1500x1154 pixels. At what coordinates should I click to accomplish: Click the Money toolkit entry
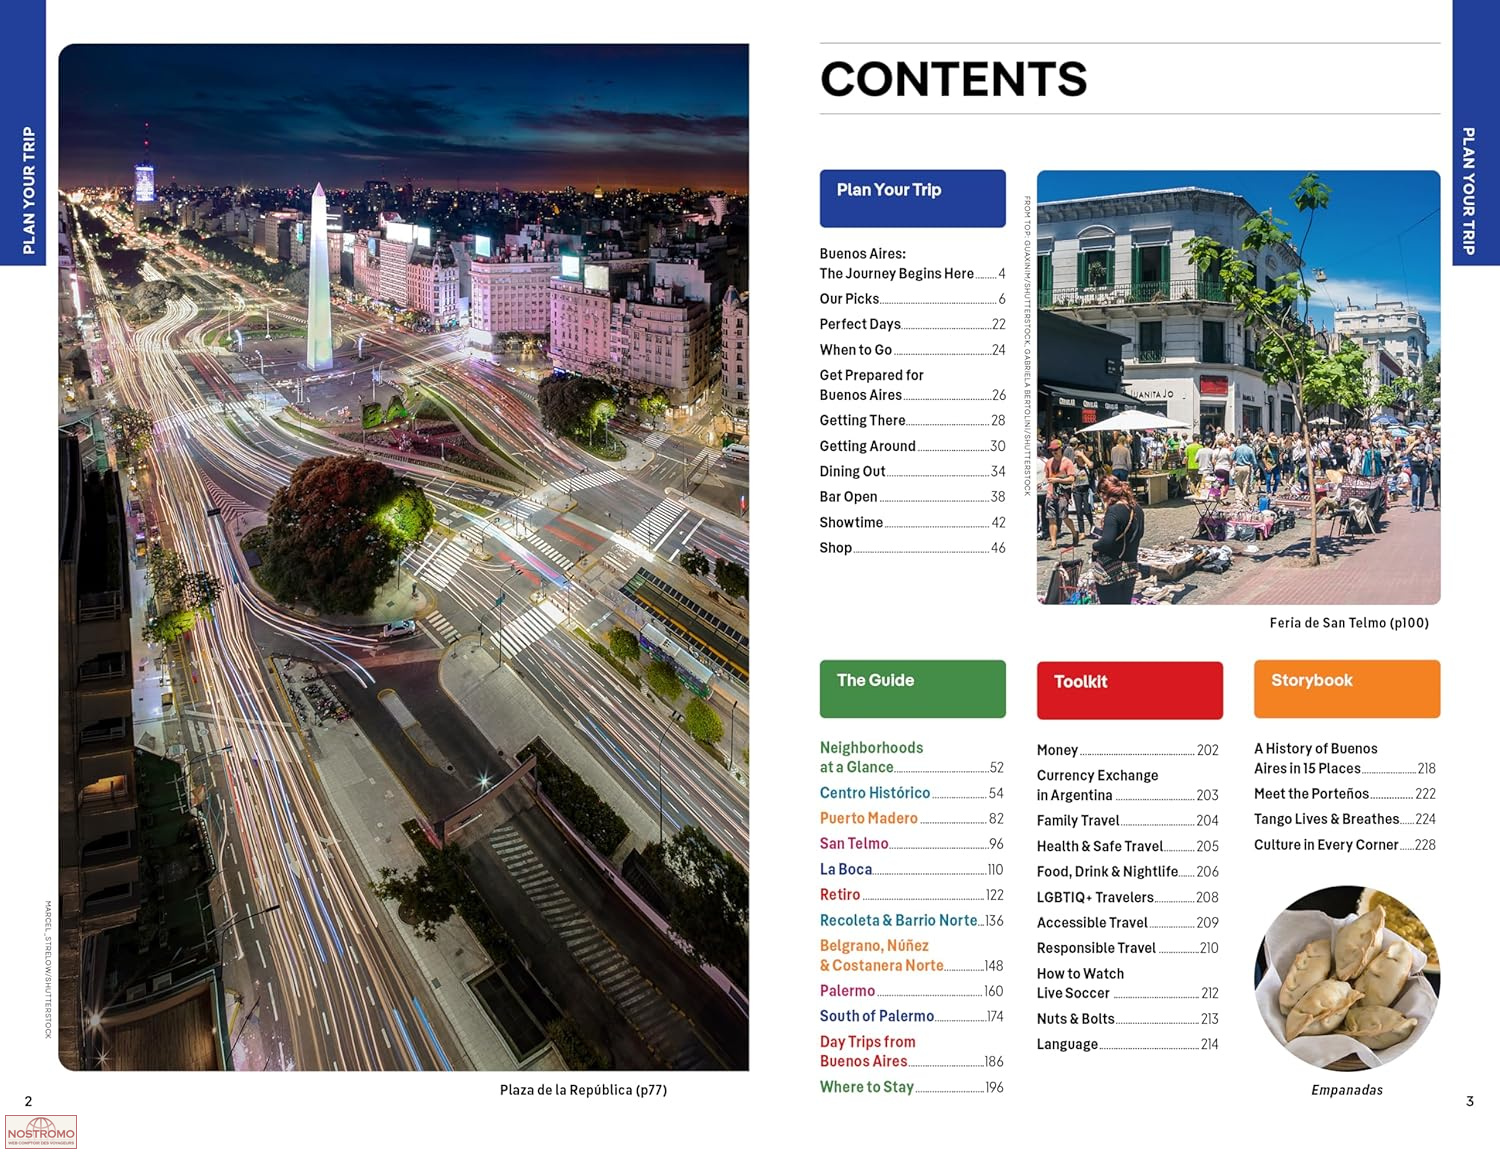coord(1058,750)
